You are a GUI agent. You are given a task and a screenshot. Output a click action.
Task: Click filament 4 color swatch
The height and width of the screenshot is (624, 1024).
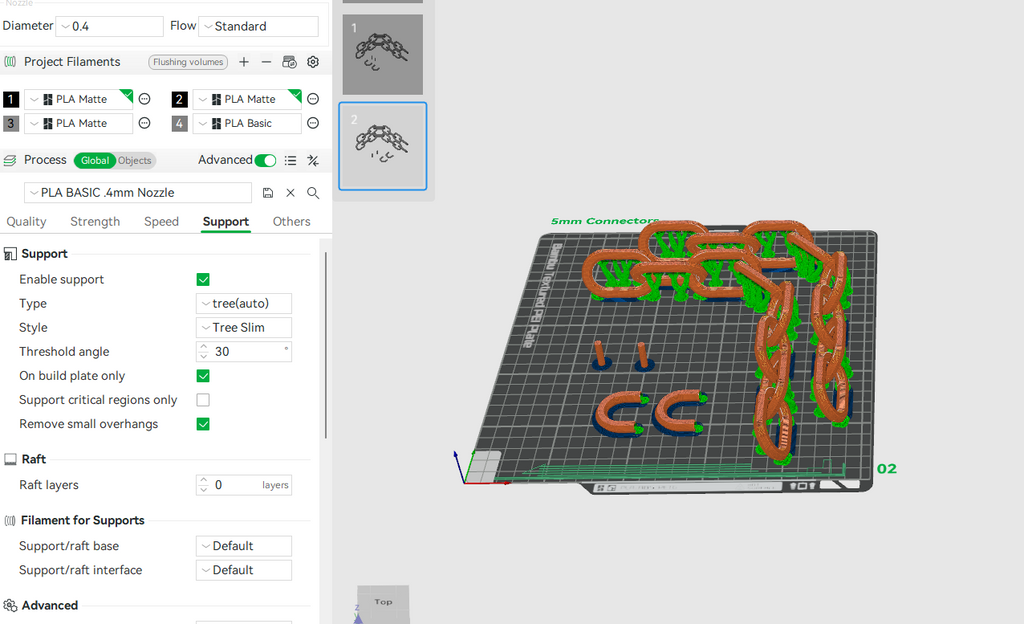point(180,123)
